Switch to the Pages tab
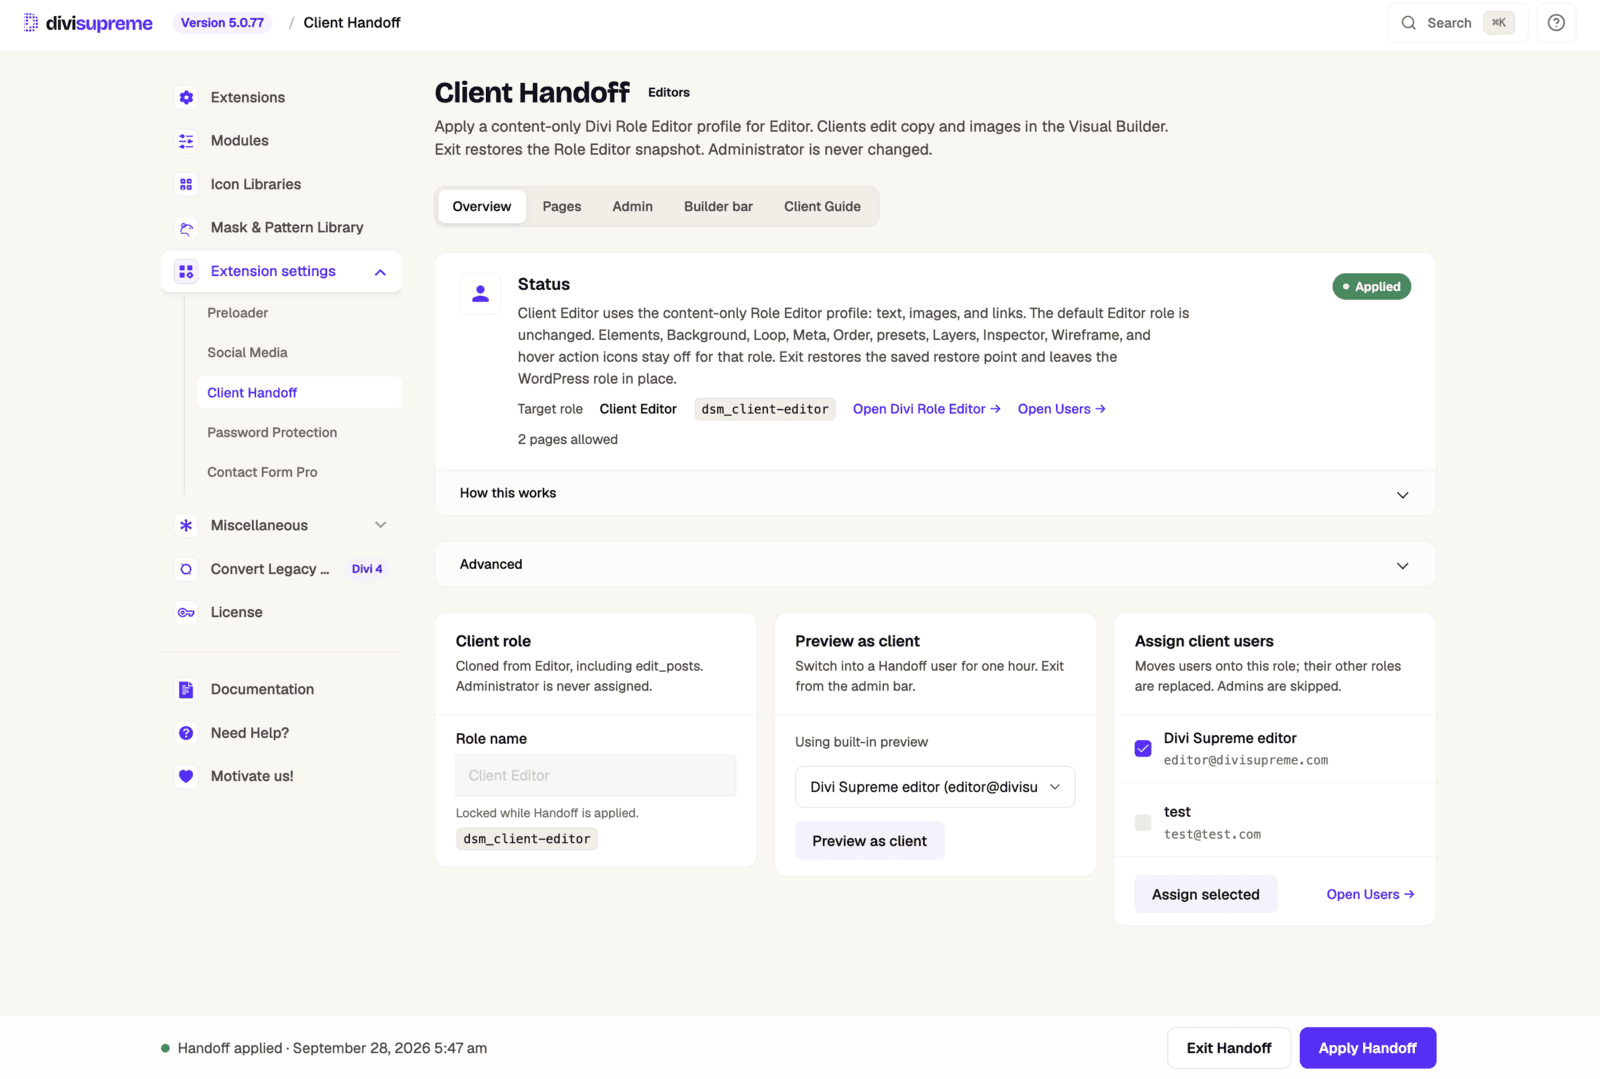The image size is (1600, 1079). tap(562, 206)
